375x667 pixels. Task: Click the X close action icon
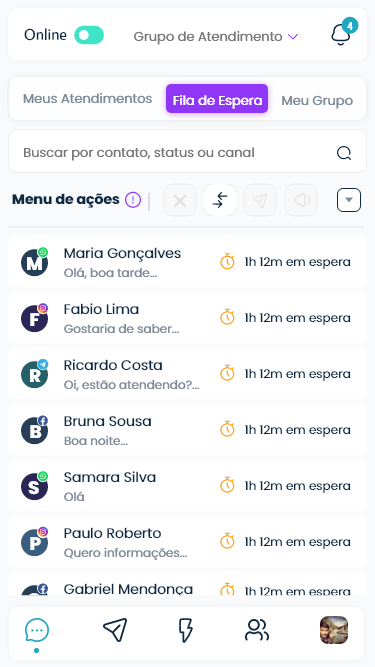pos(180,200)
